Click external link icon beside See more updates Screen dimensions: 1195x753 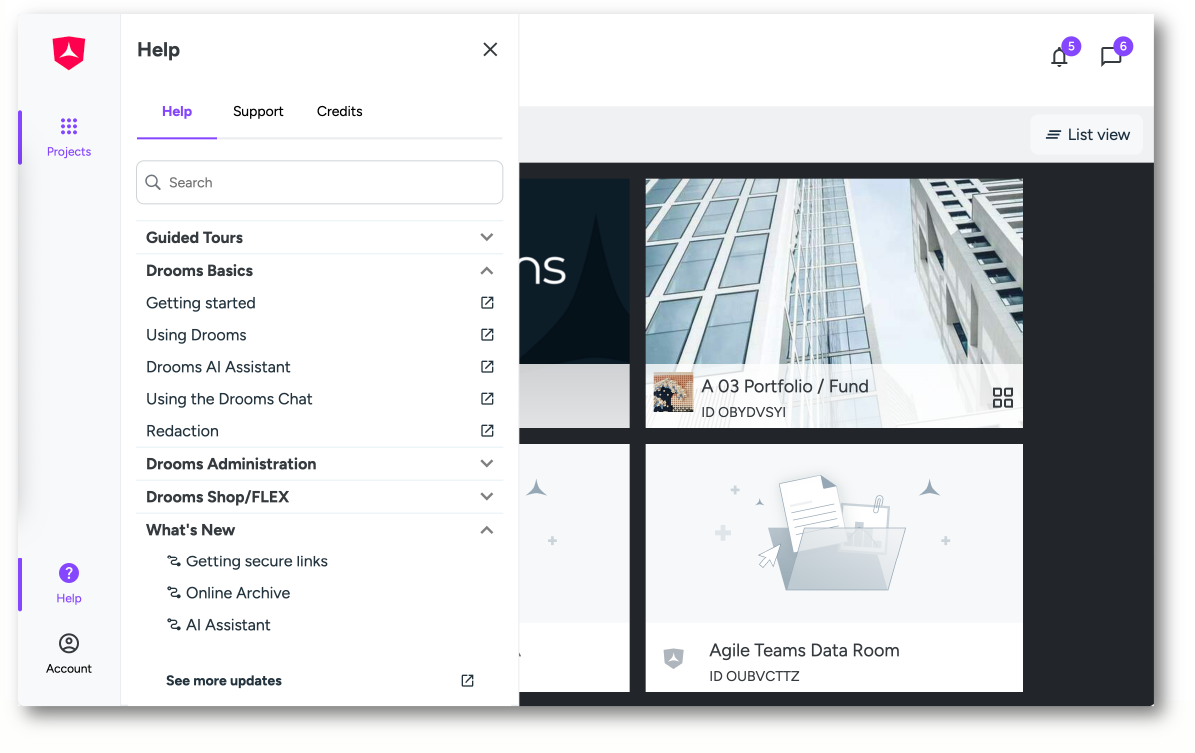click(x=467, y=681)
